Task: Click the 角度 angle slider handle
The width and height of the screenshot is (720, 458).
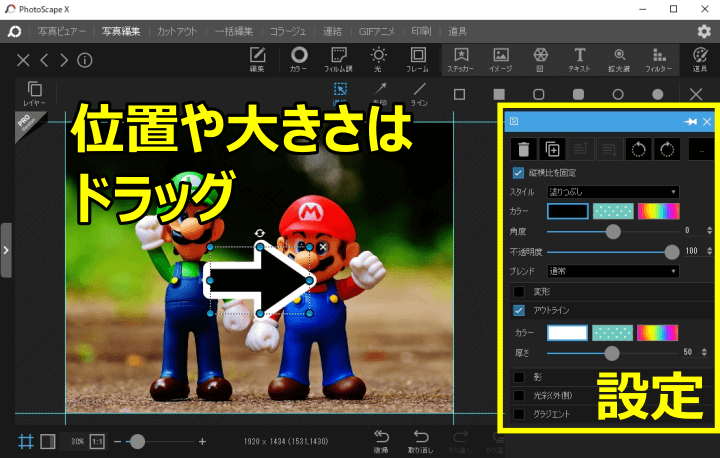Action: click(613, 232)
